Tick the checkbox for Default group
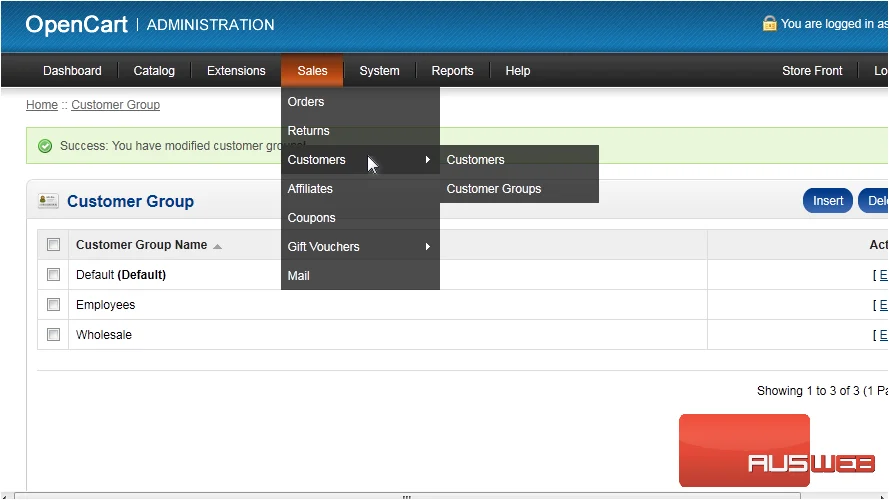 [x=53, y=274]
